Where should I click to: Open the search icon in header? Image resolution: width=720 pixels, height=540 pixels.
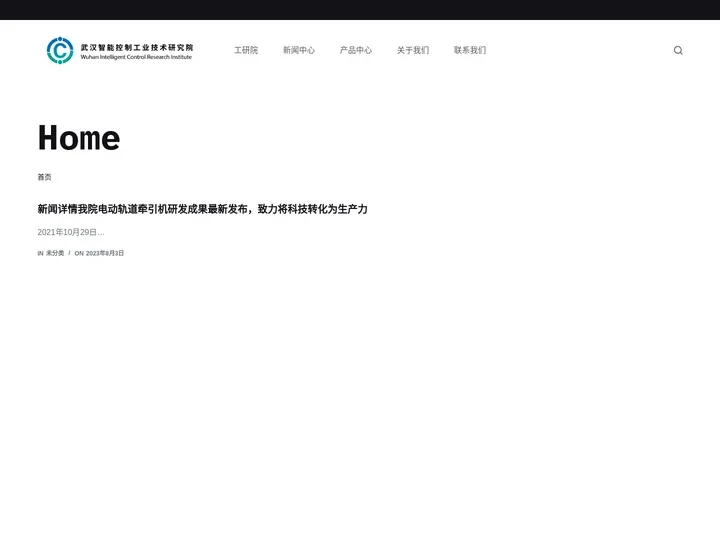click(678, 51)
